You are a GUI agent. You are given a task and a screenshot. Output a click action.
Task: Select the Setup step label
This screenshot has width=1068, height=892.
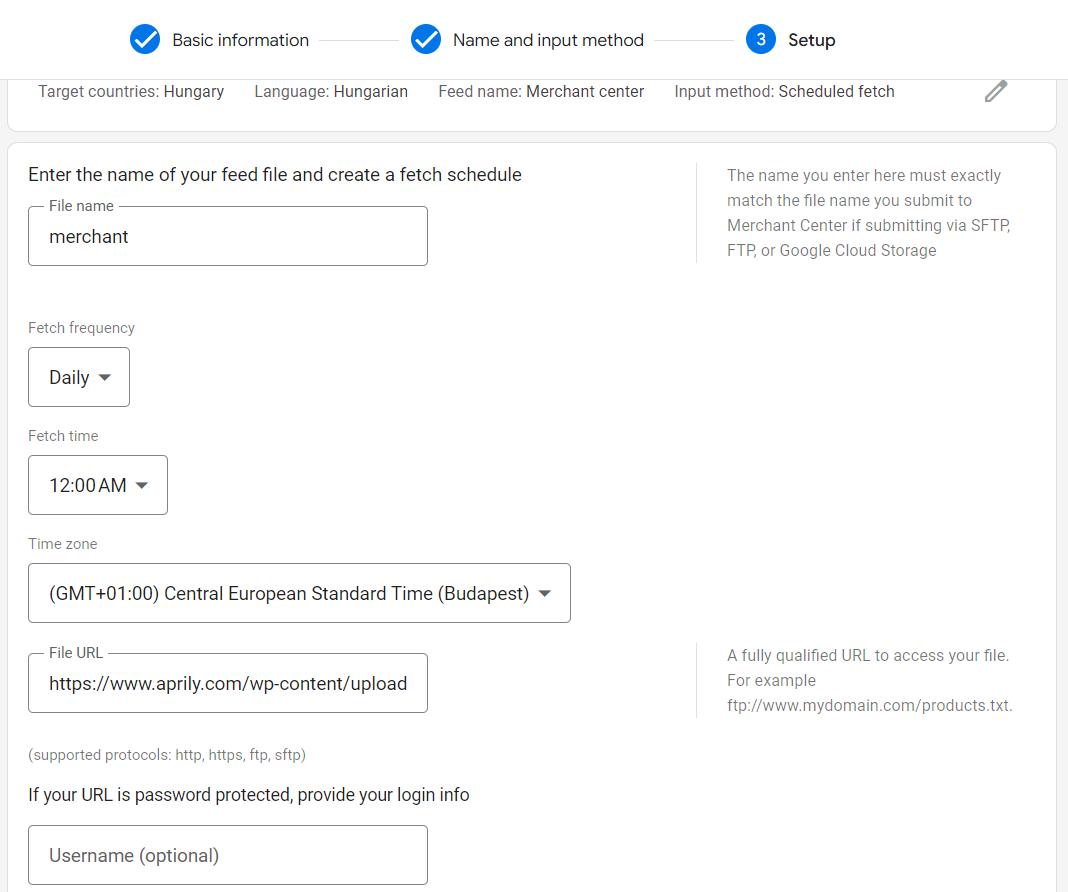(x=811, y=40)
